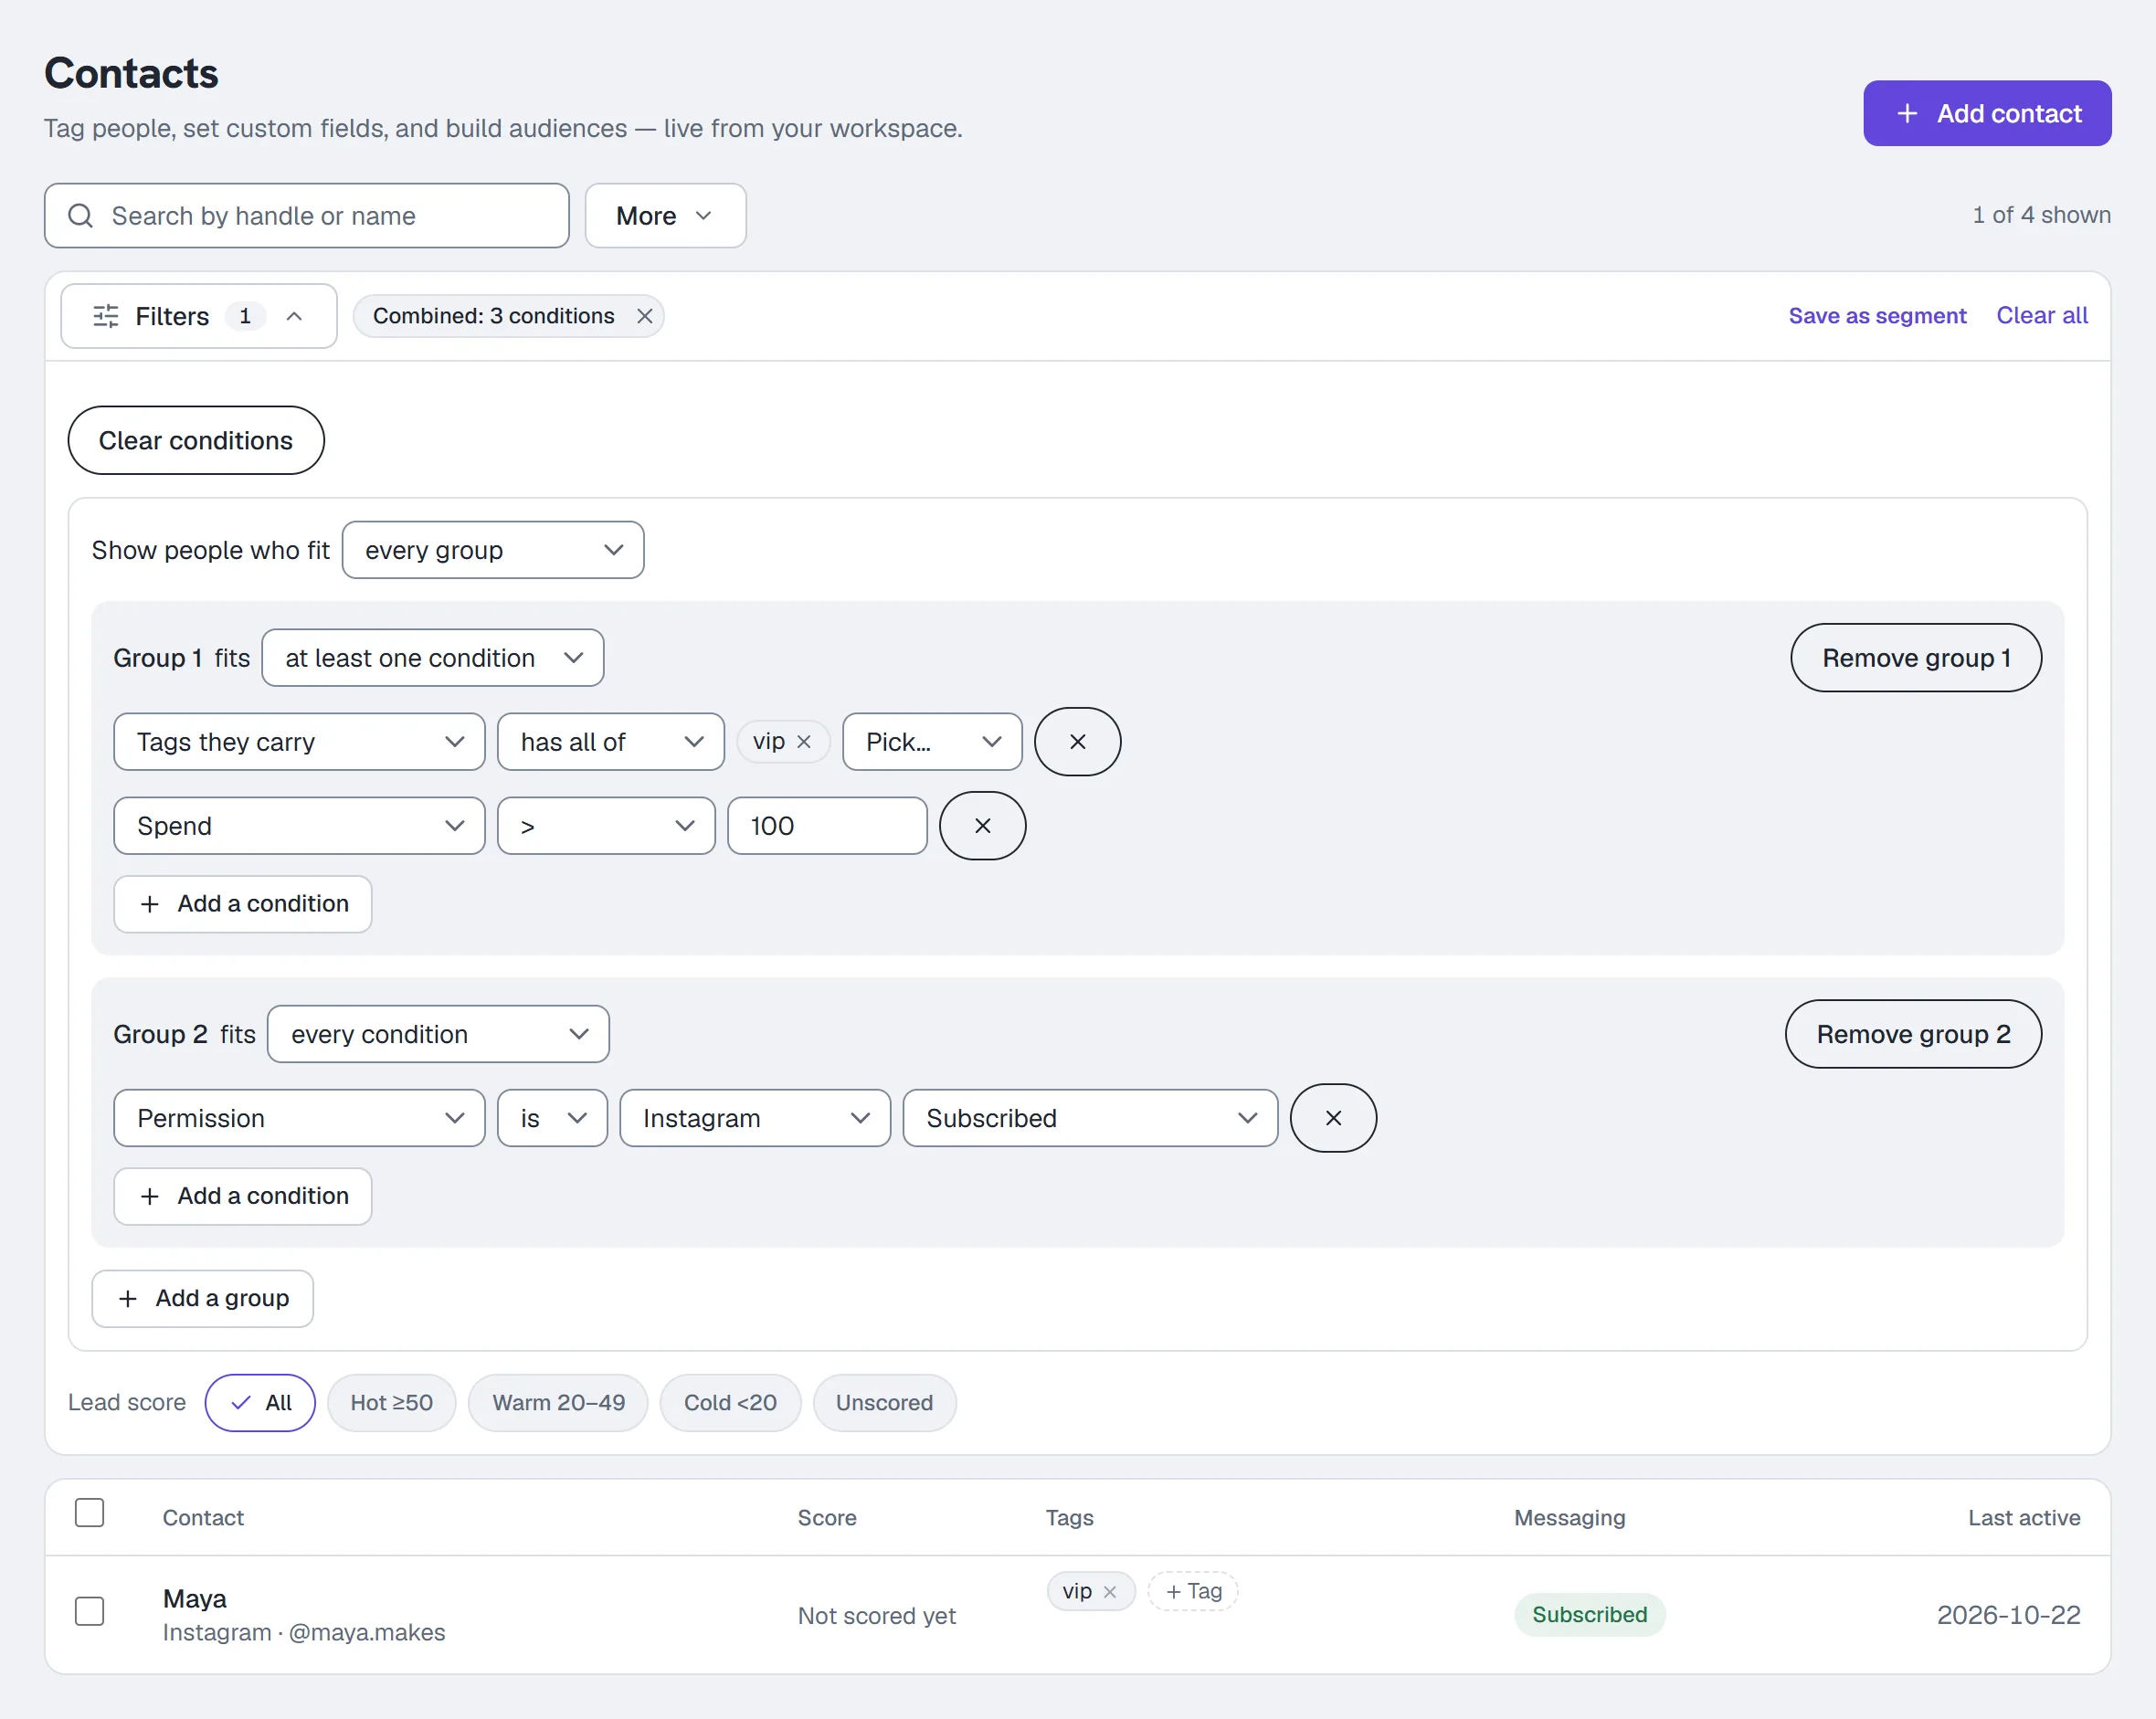Click the Clear conditions button
The image size is (2156, 1719).
(x=196, y=440)
